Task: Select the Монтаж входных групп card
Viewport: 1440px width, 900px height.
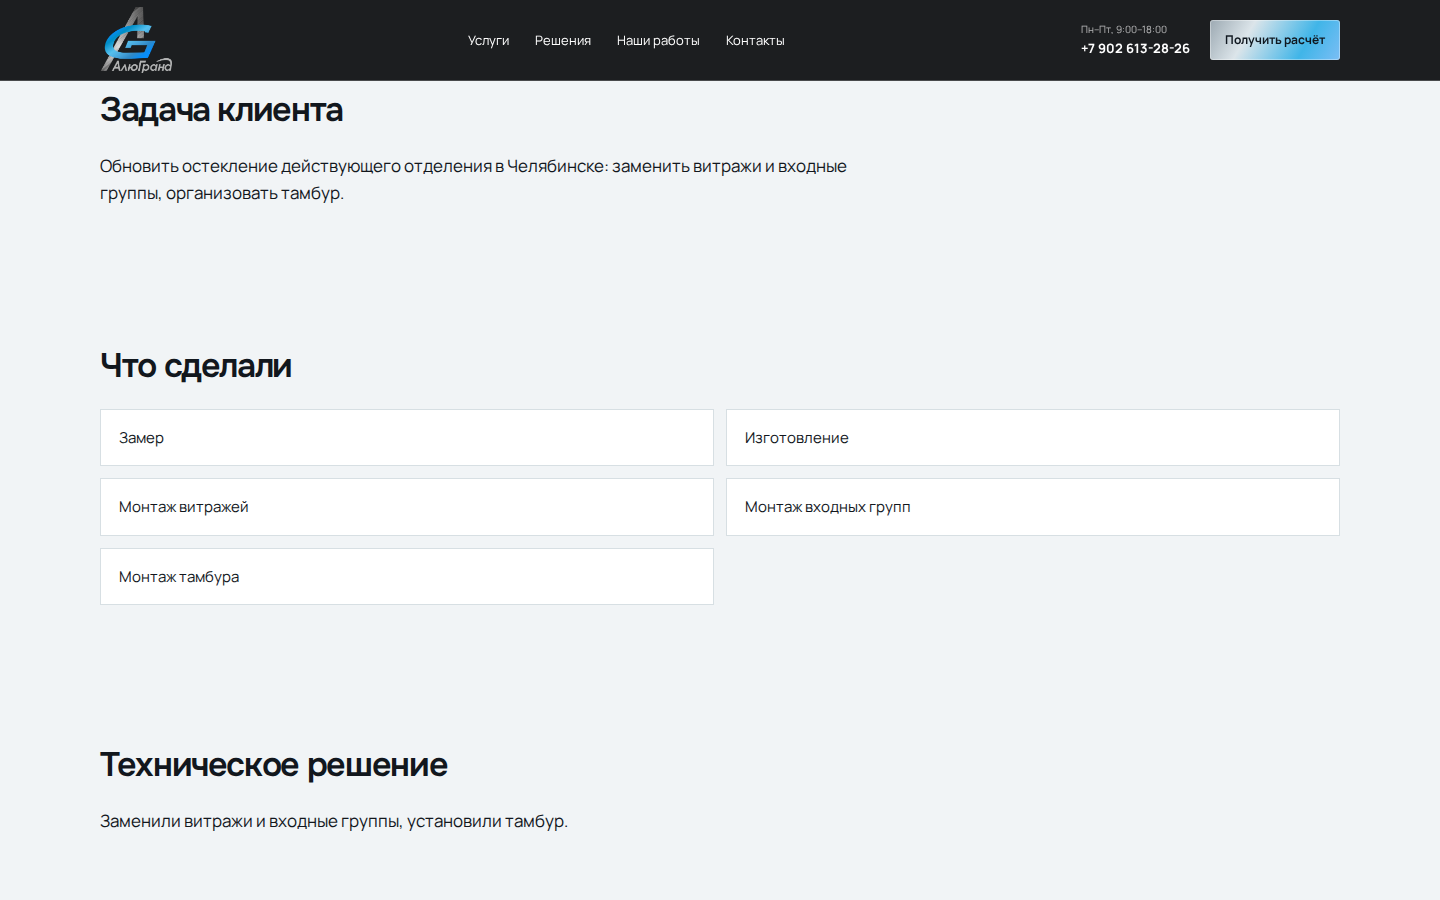Action: tap(1033, 507)
